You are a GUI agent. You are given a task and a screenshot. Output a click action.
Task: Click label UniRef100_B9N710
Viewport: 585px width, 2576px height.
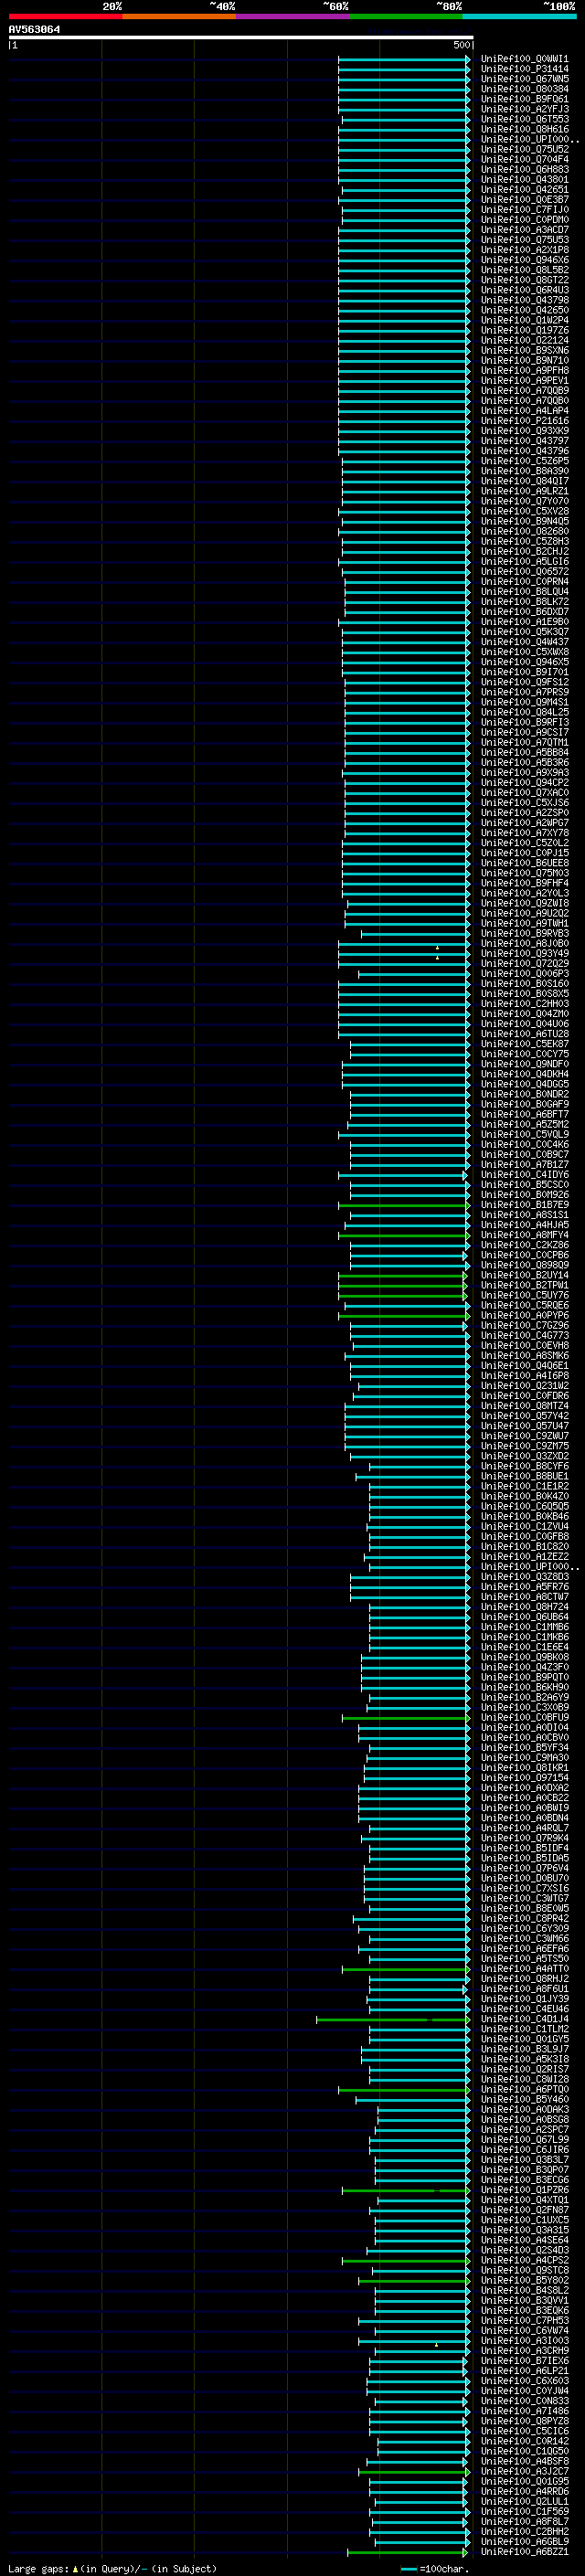coord(524,360)
